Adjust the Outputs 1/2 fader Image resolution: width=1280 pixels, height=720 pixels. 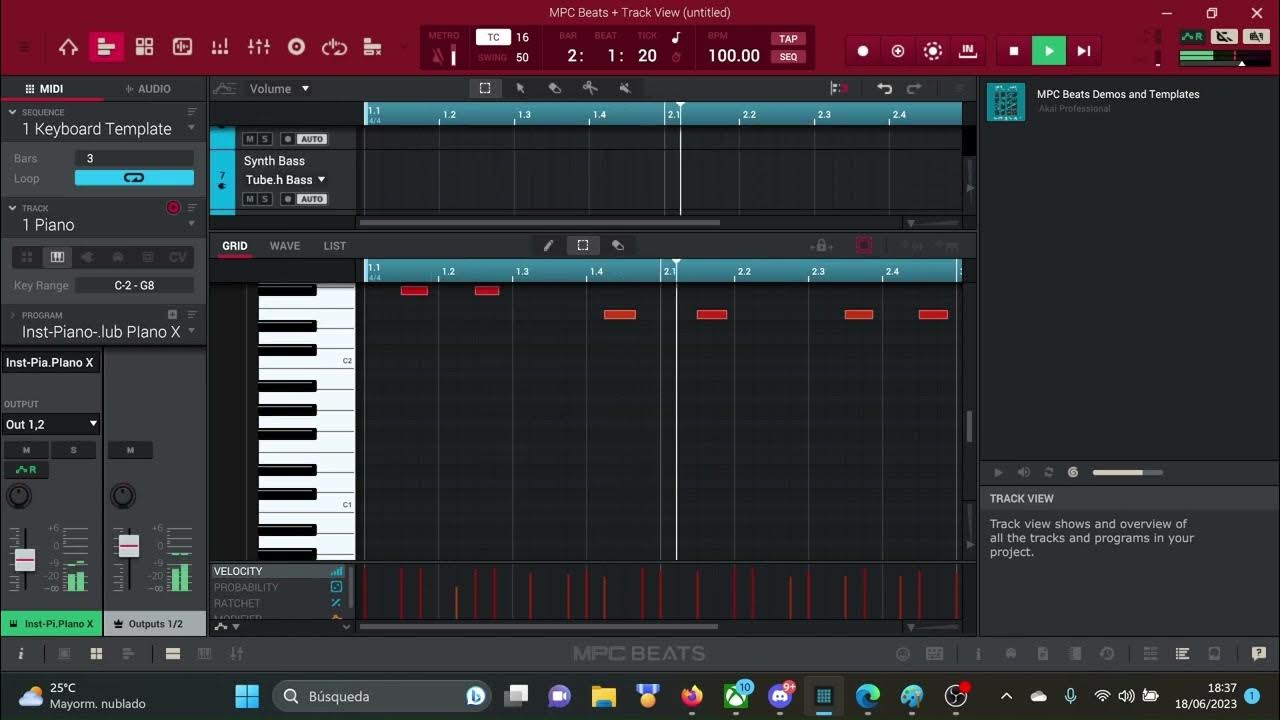point(129,545)
